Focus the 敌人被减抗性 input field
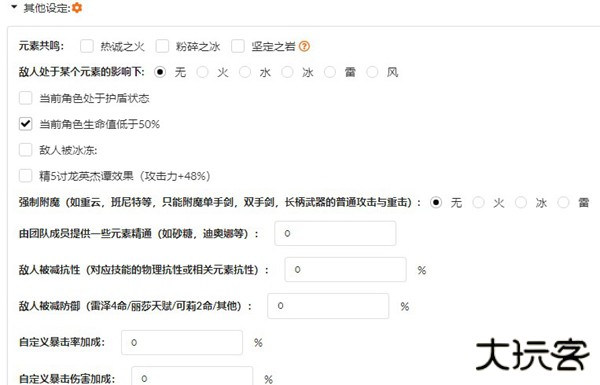The image size is (600, 385). 346,269
